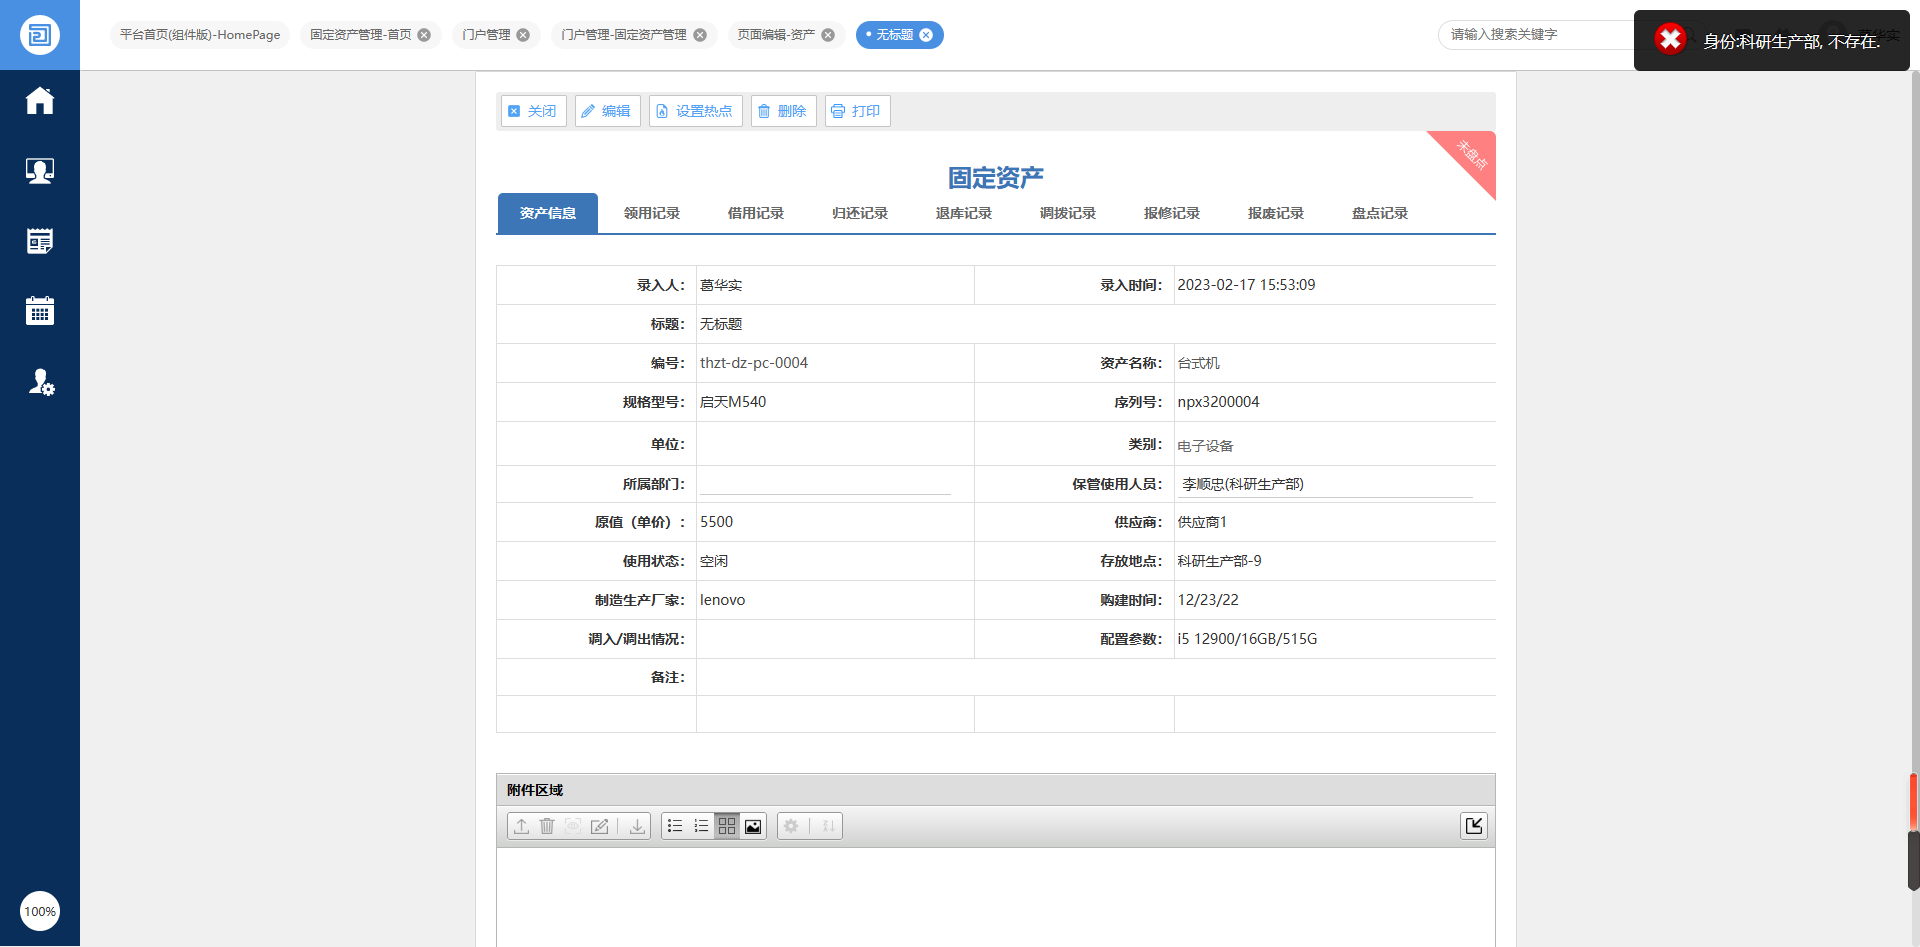The width and height of the screenshot is (1920, 947).
Task: Click the 设置热点 button
Action: coord(695,111)
